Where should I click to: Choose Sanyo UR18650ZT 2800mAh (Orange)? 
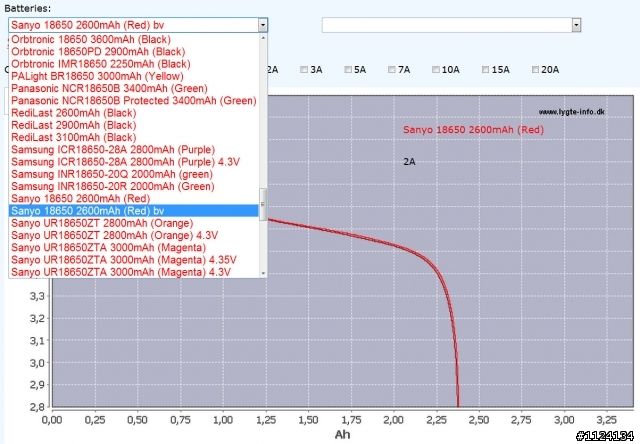click(133, 223)
